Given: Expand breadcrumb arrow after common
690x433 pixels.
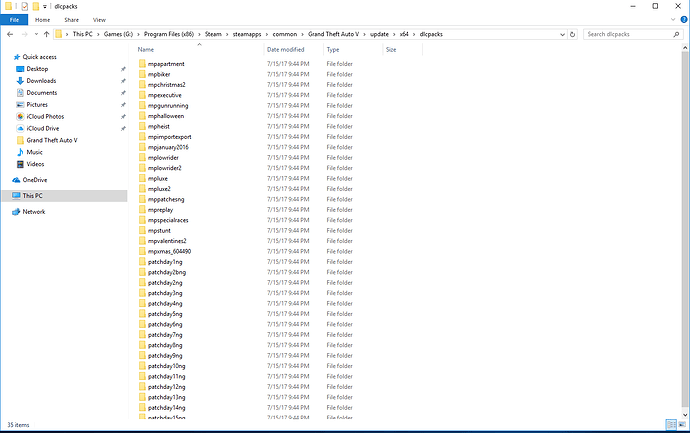Looking at the screenshot, I should [x=303, y=34].
